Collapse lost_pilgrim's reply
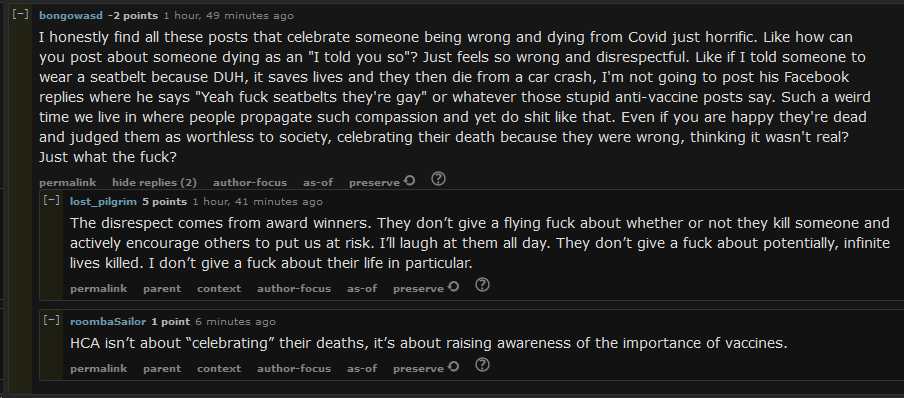Viewport: 904px width, 398px height. (x=51, y=201)
